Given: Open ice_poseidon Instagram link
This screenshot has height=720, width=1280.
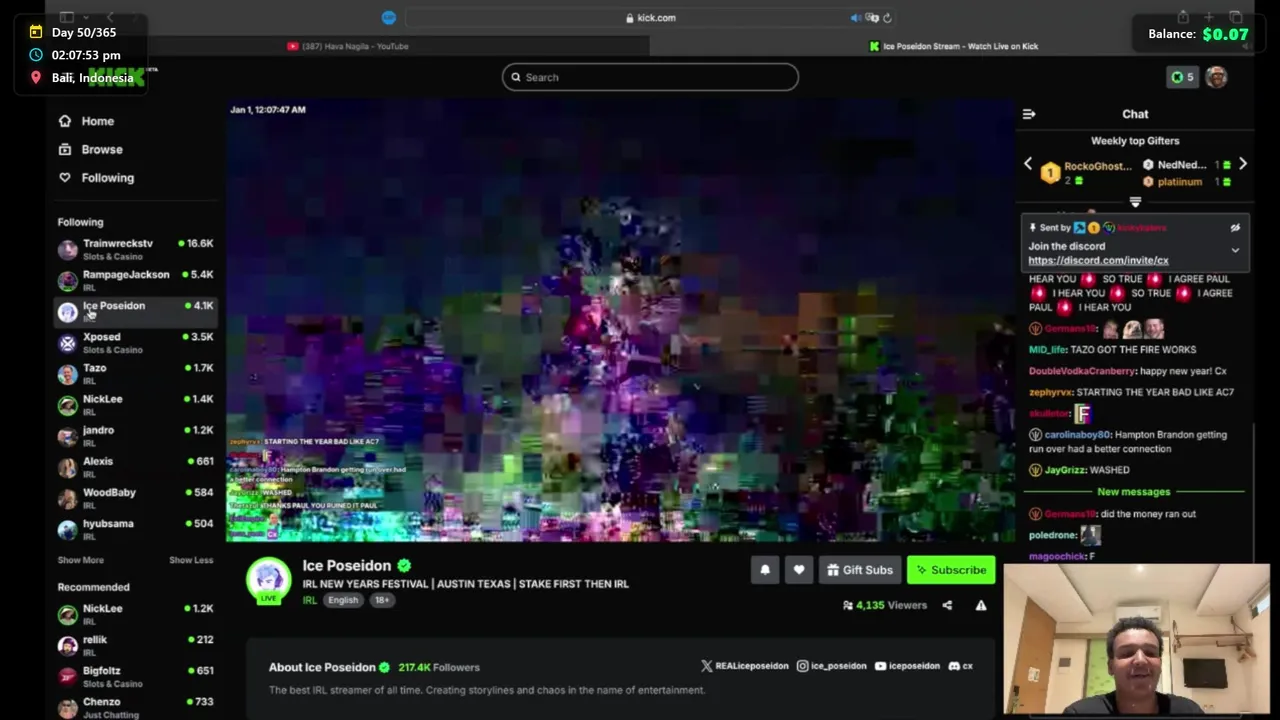Looking at the screenshot, I should (831, 666).
